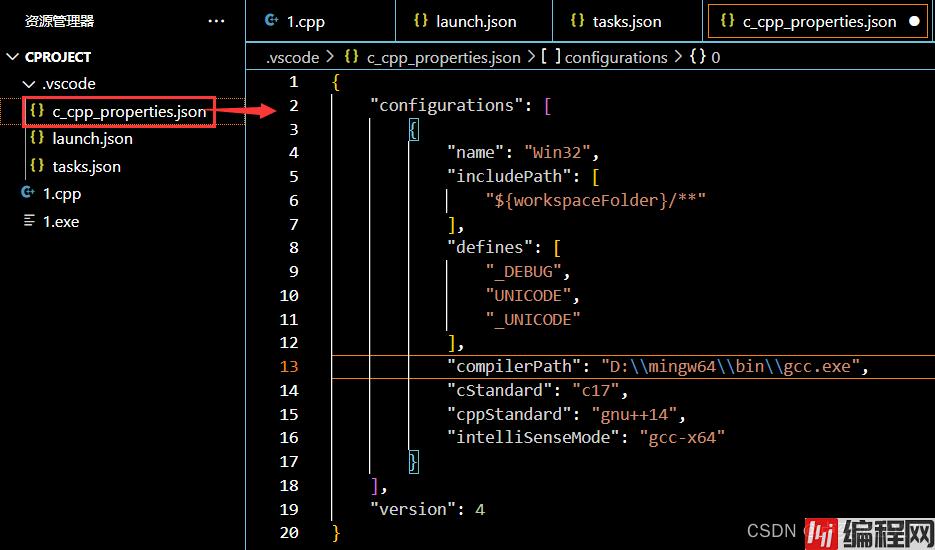Open the explorer more actions ellipsis
Image resolution: width=935 pixels, height=550 pixels.
(216, 21)
